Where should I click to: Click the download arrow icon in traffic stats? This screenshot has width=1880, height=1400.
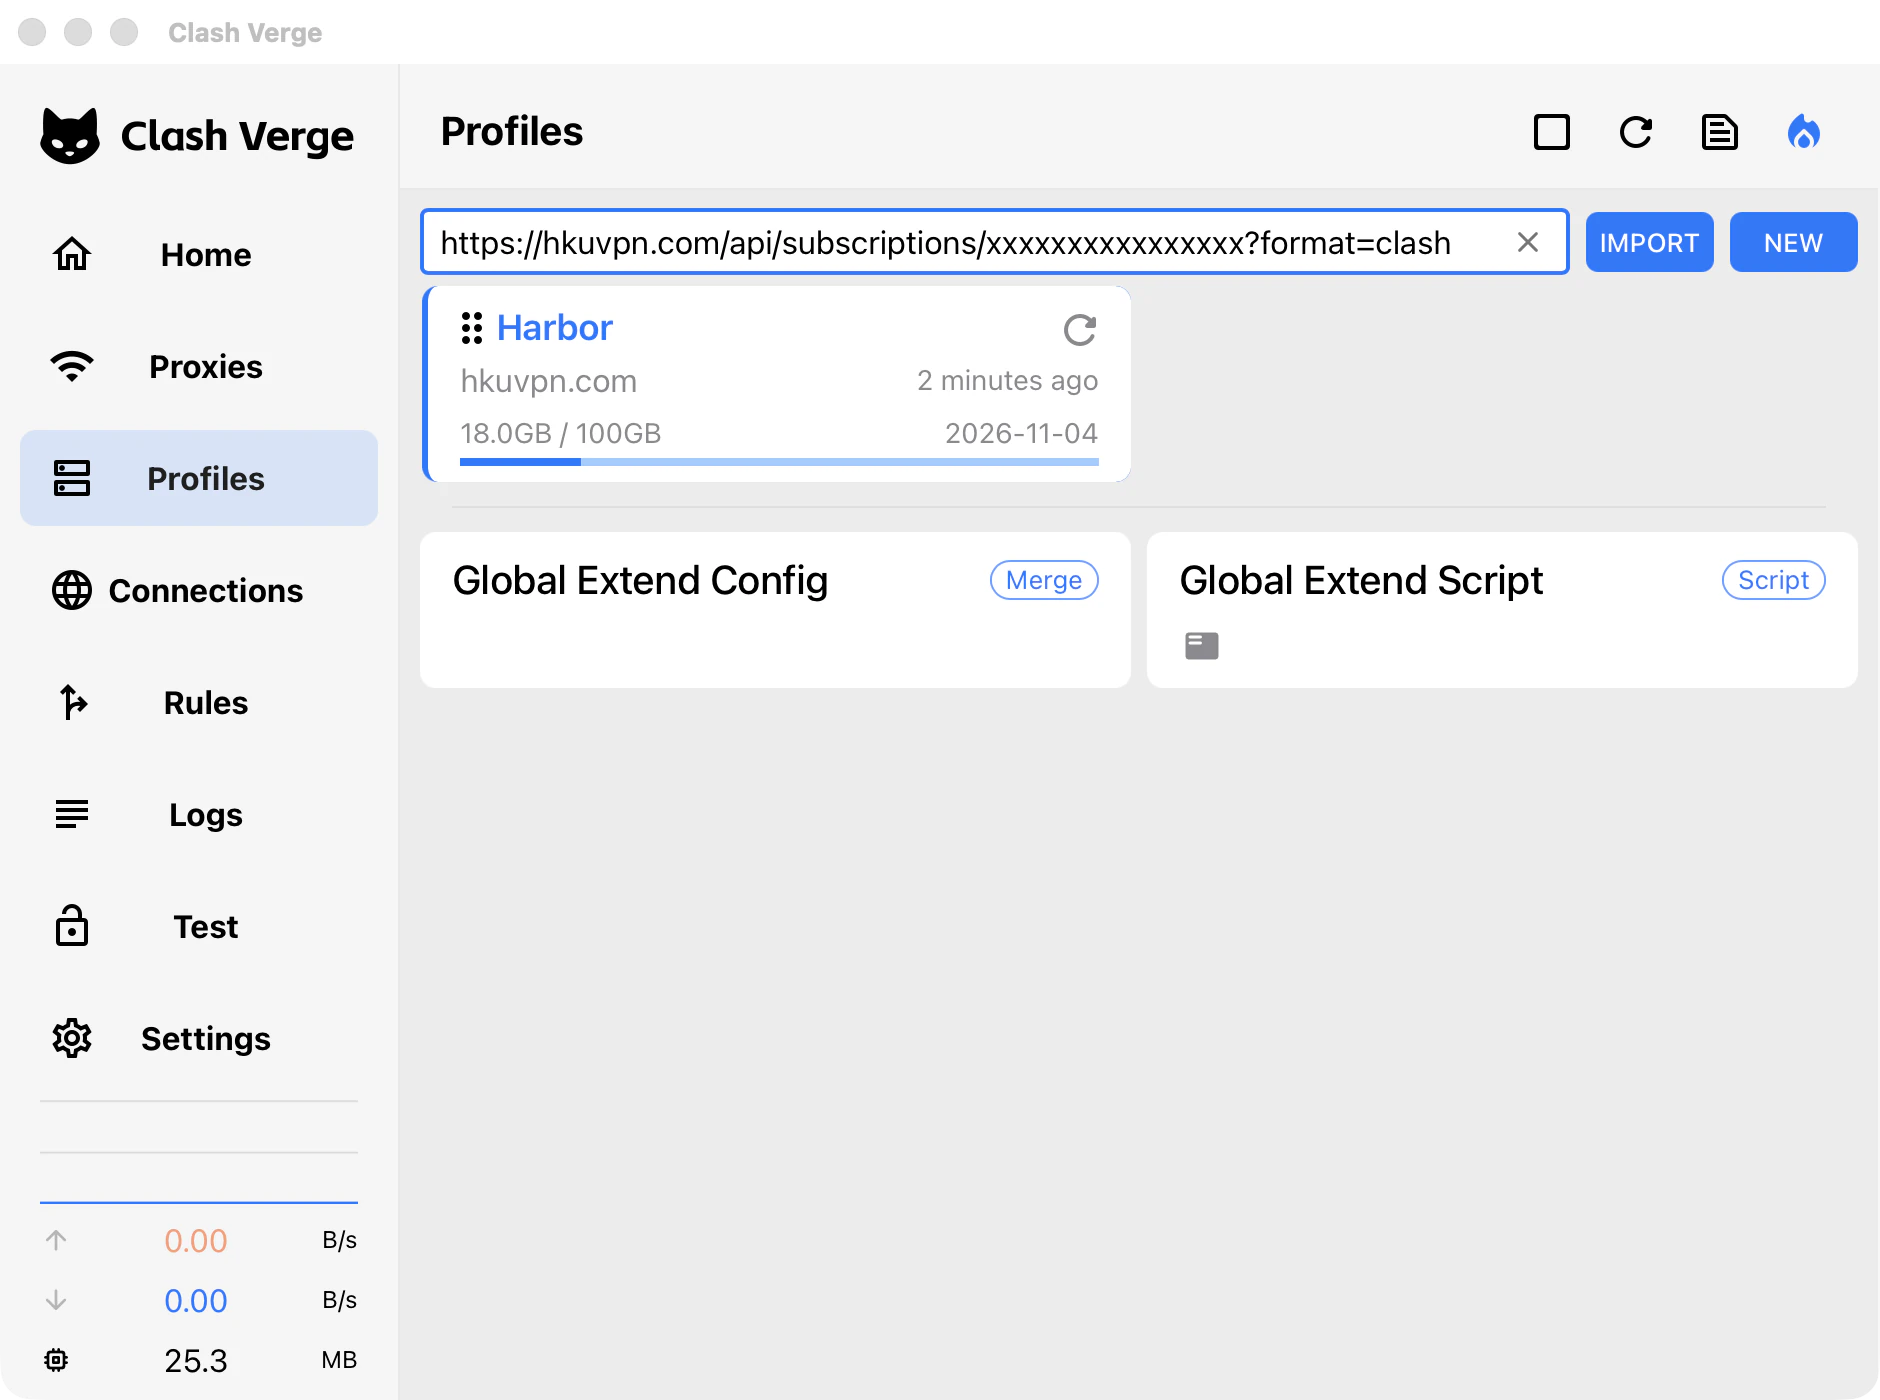tap(56, 1300)
